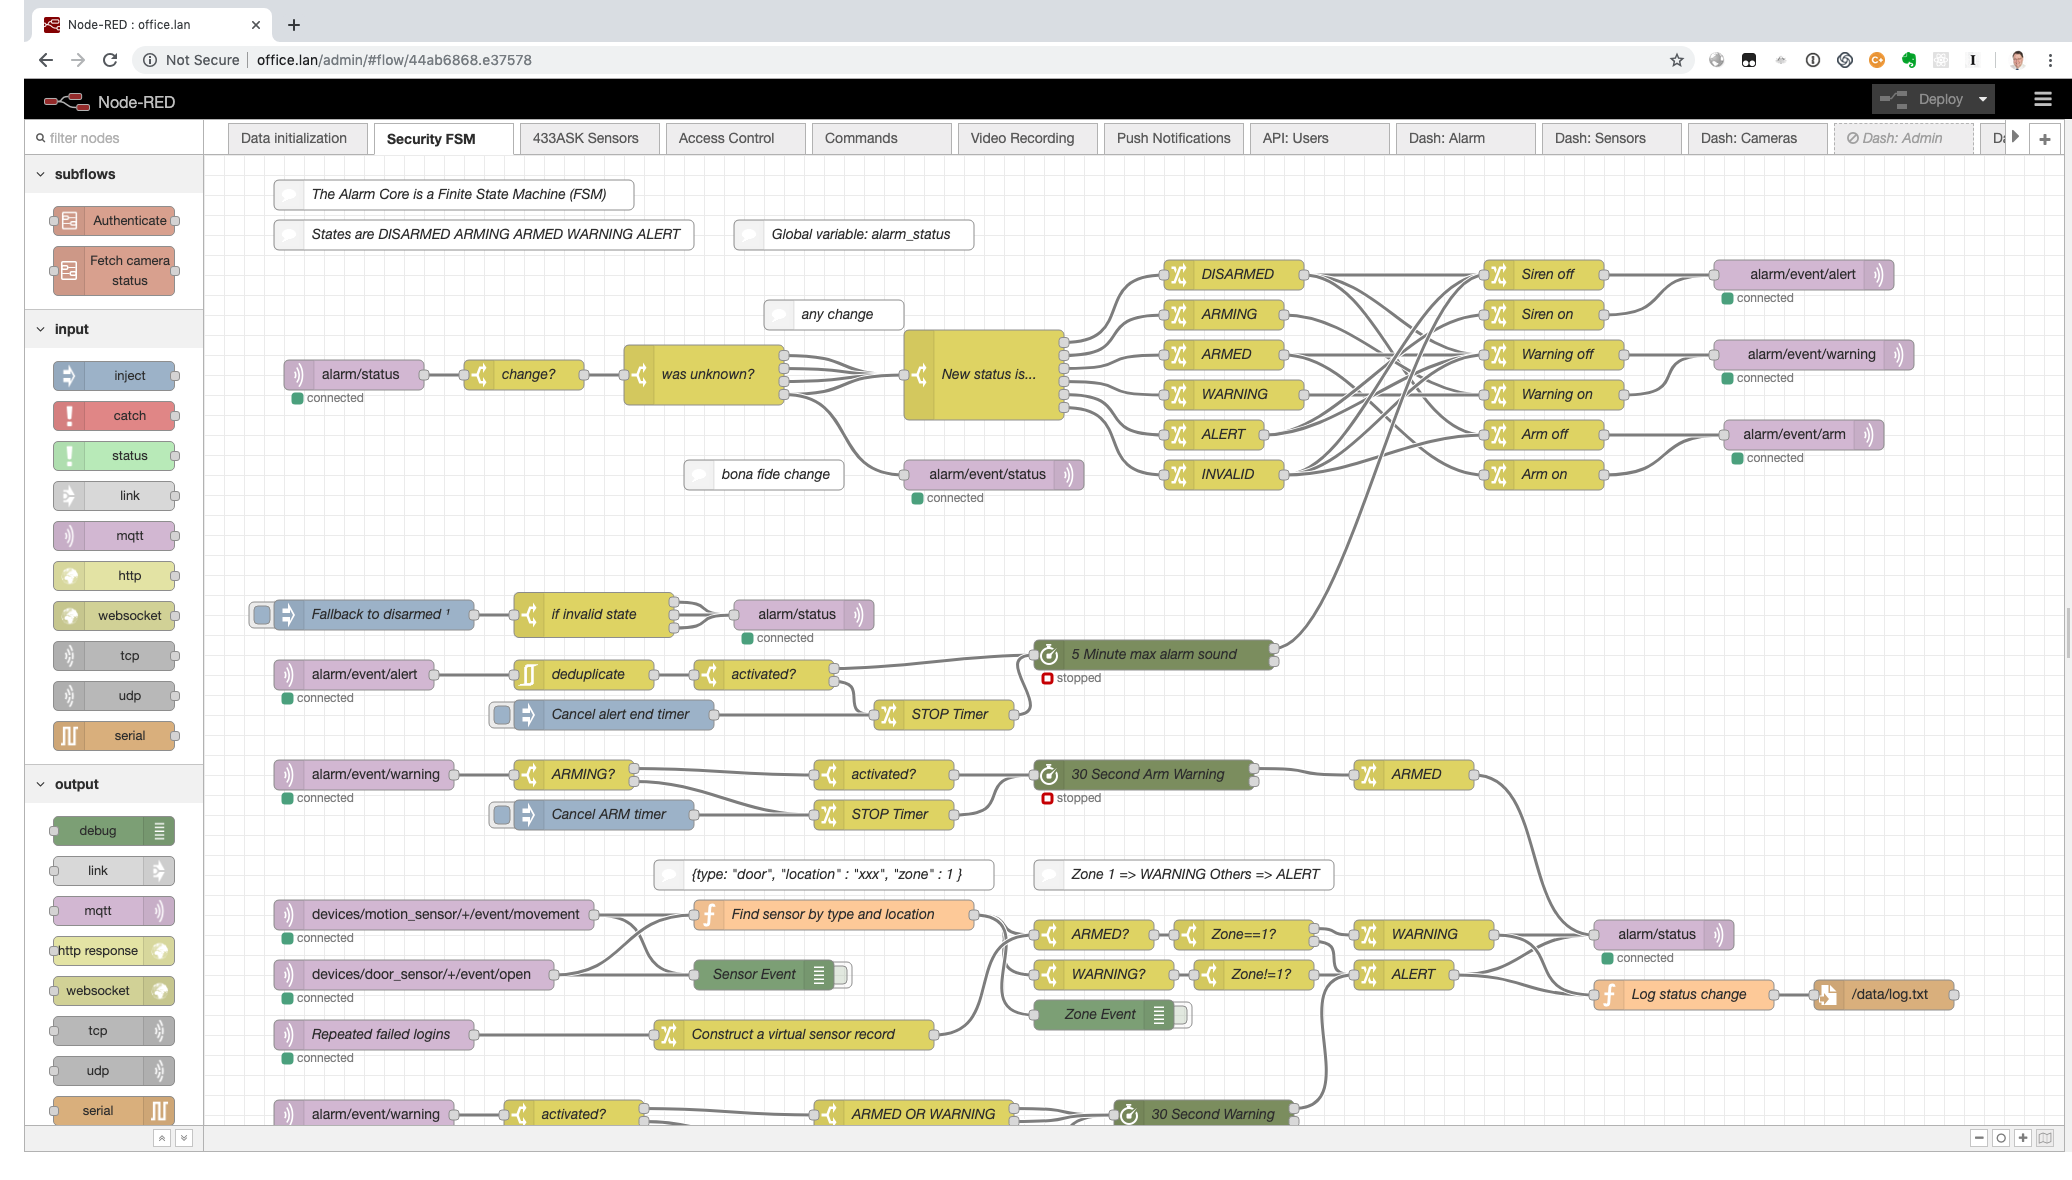Trigger the Cancel ARM timer inject button
This screenshot has width=2072, height=1180.
502,815
